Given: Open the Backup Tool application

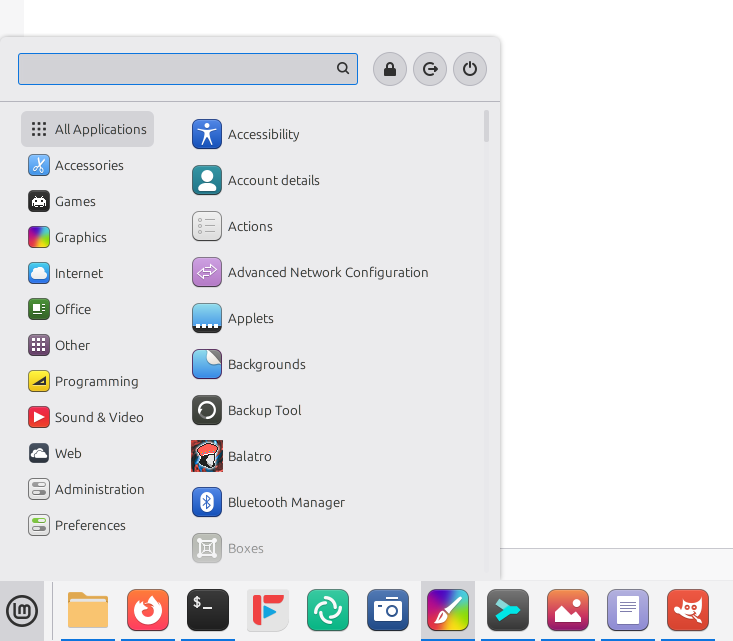Looking at the screenshot, I should click(x=264, y=410).
